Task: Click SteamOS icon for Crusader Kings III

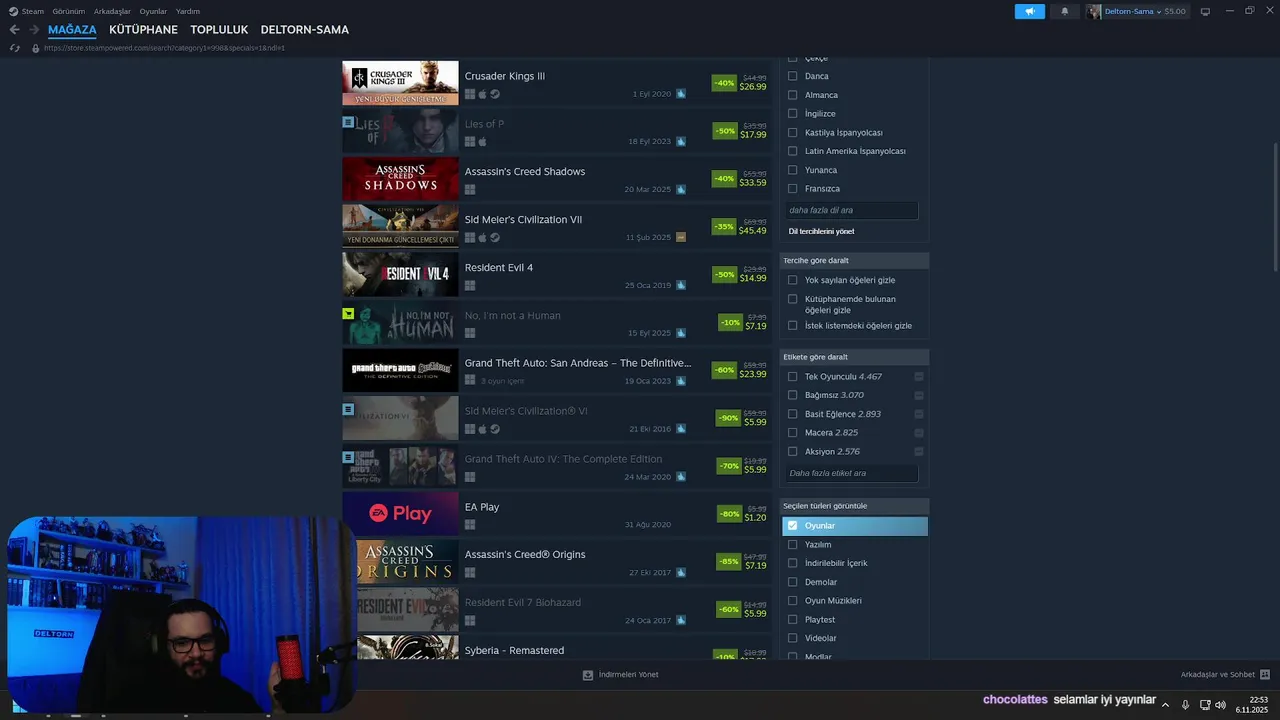Action: click(495, 94)
